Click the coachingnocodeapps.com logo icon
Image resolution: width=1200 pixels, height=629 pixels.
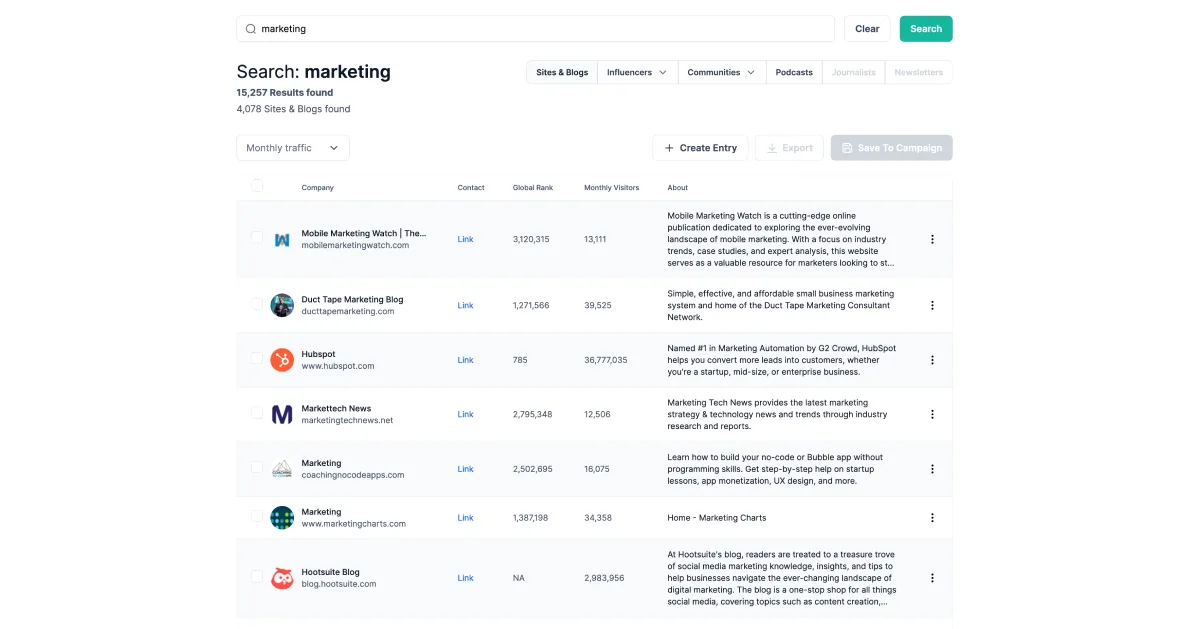282,469
